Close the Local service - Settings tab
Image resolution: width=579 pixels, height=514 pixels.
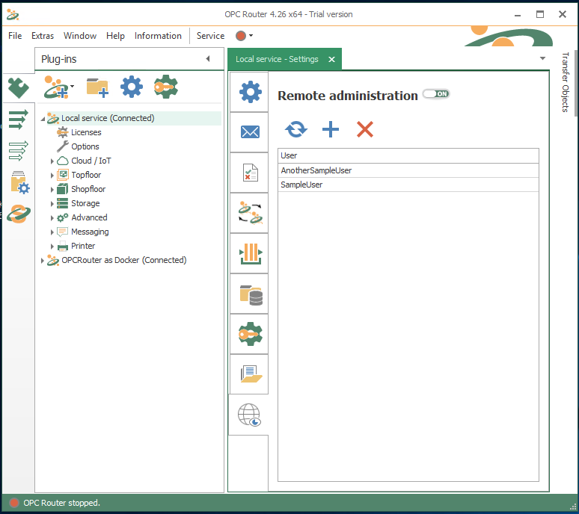tap(332, 59)
